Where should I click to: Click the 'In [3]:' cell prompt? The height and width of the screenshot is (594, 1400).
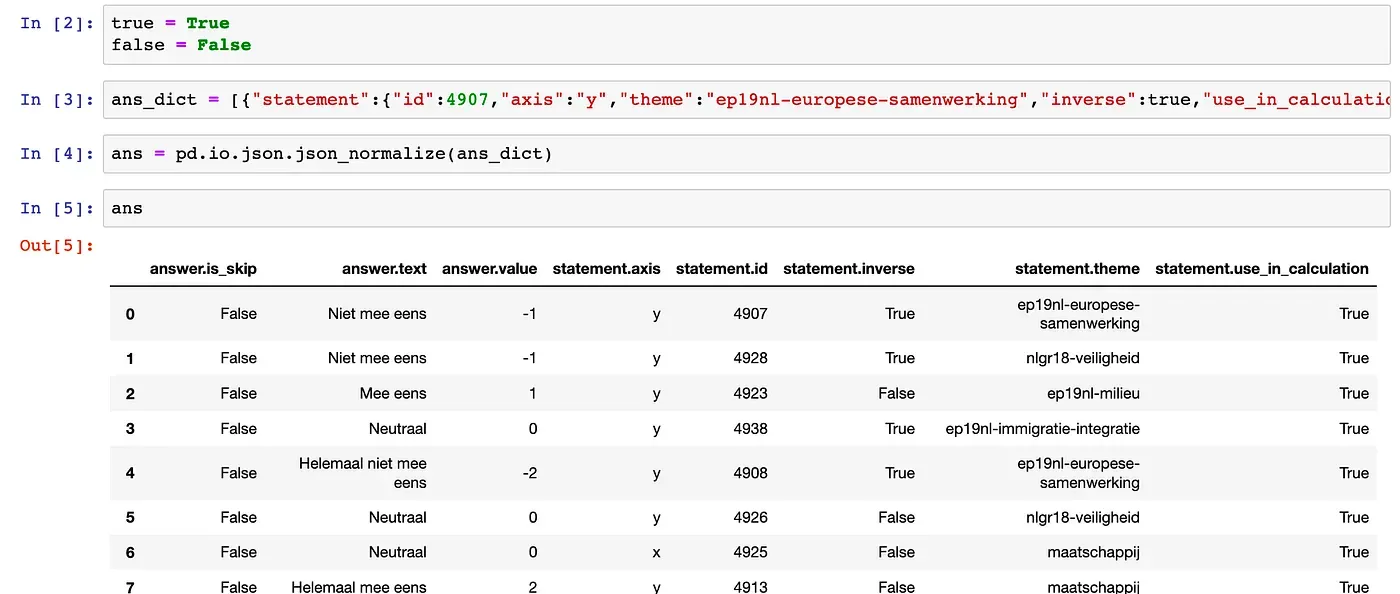(x=57, y=100)
